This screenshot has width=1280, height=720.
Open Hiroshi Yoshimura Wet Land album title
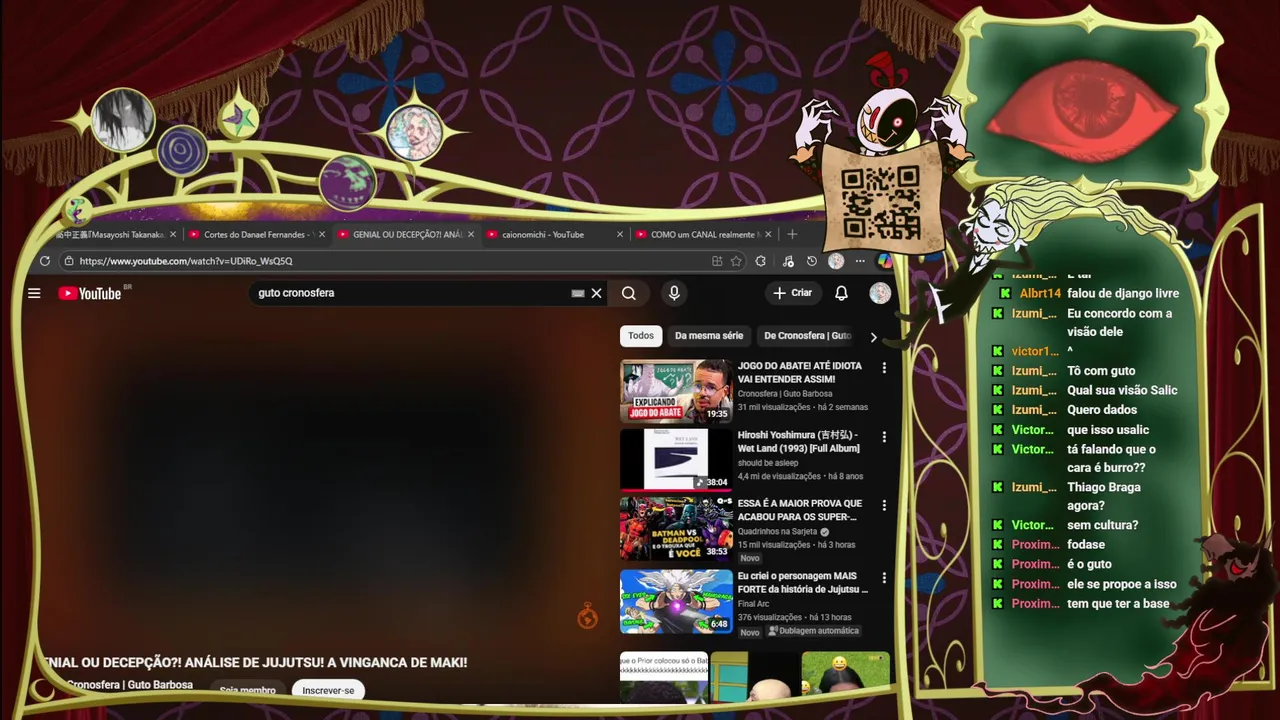[x=799, y=442]
